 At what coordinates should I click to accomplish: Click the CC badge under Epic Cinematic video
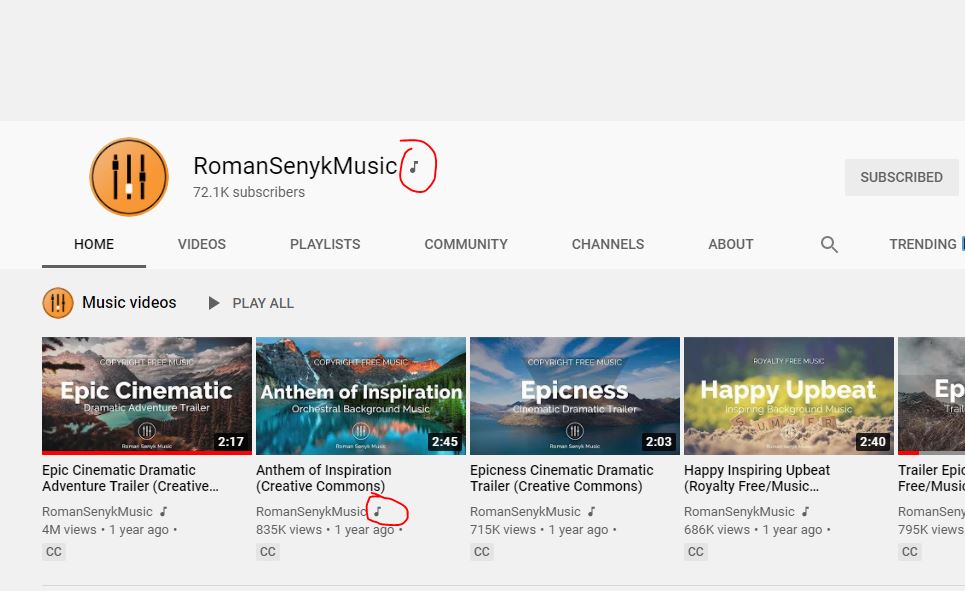pyautogui.click(x=53, y=551)
